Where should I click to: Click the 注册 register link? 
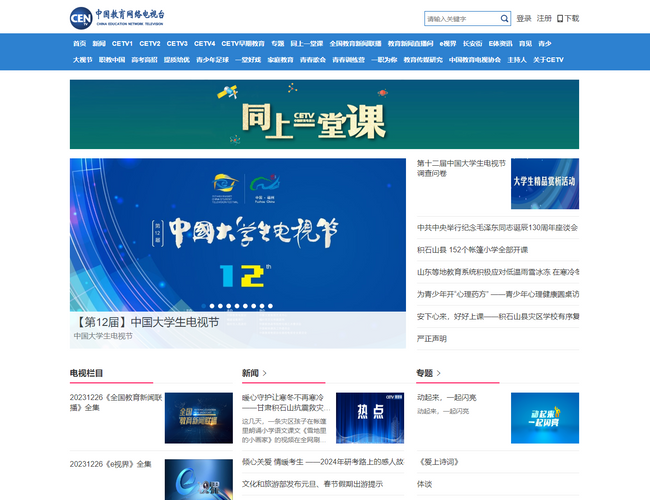[544, 18]
